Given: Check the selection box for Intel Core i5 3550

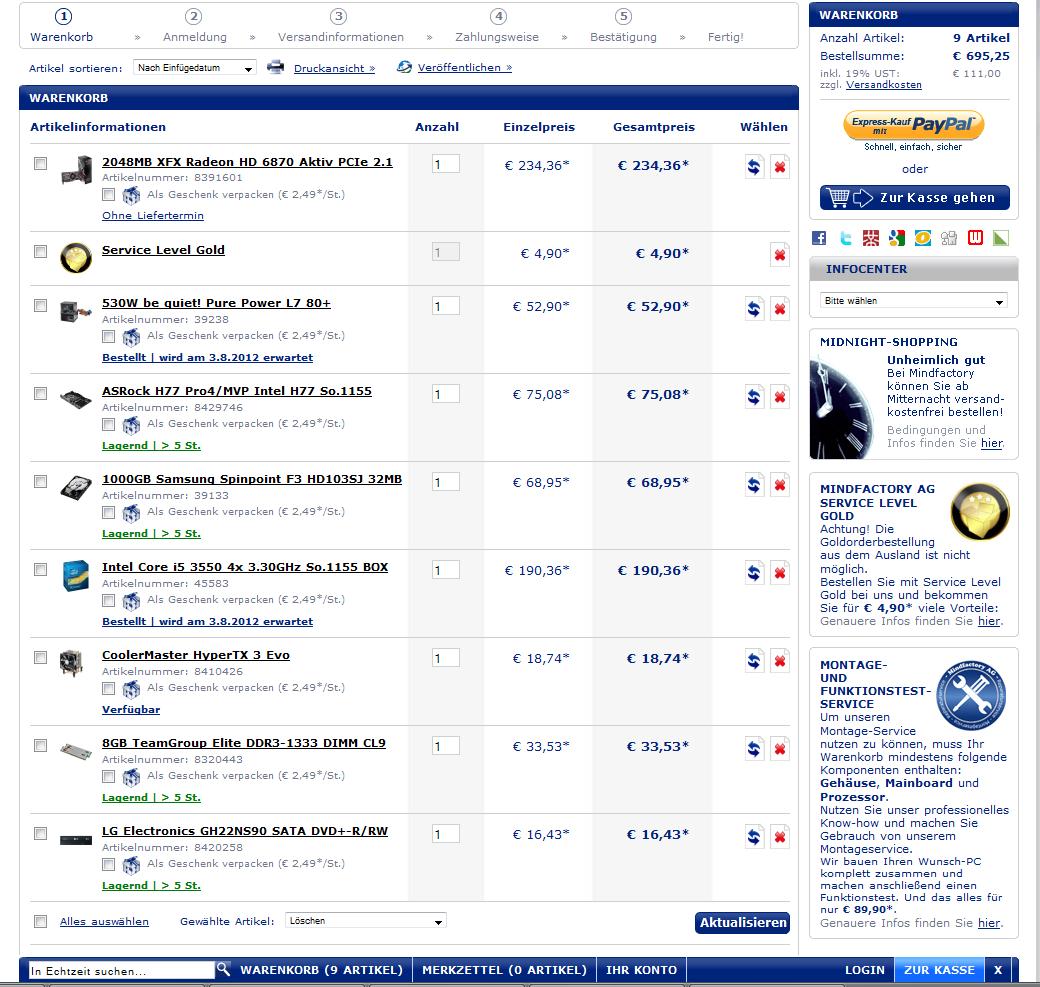Looking at the screenshot, I should (40, 569).
